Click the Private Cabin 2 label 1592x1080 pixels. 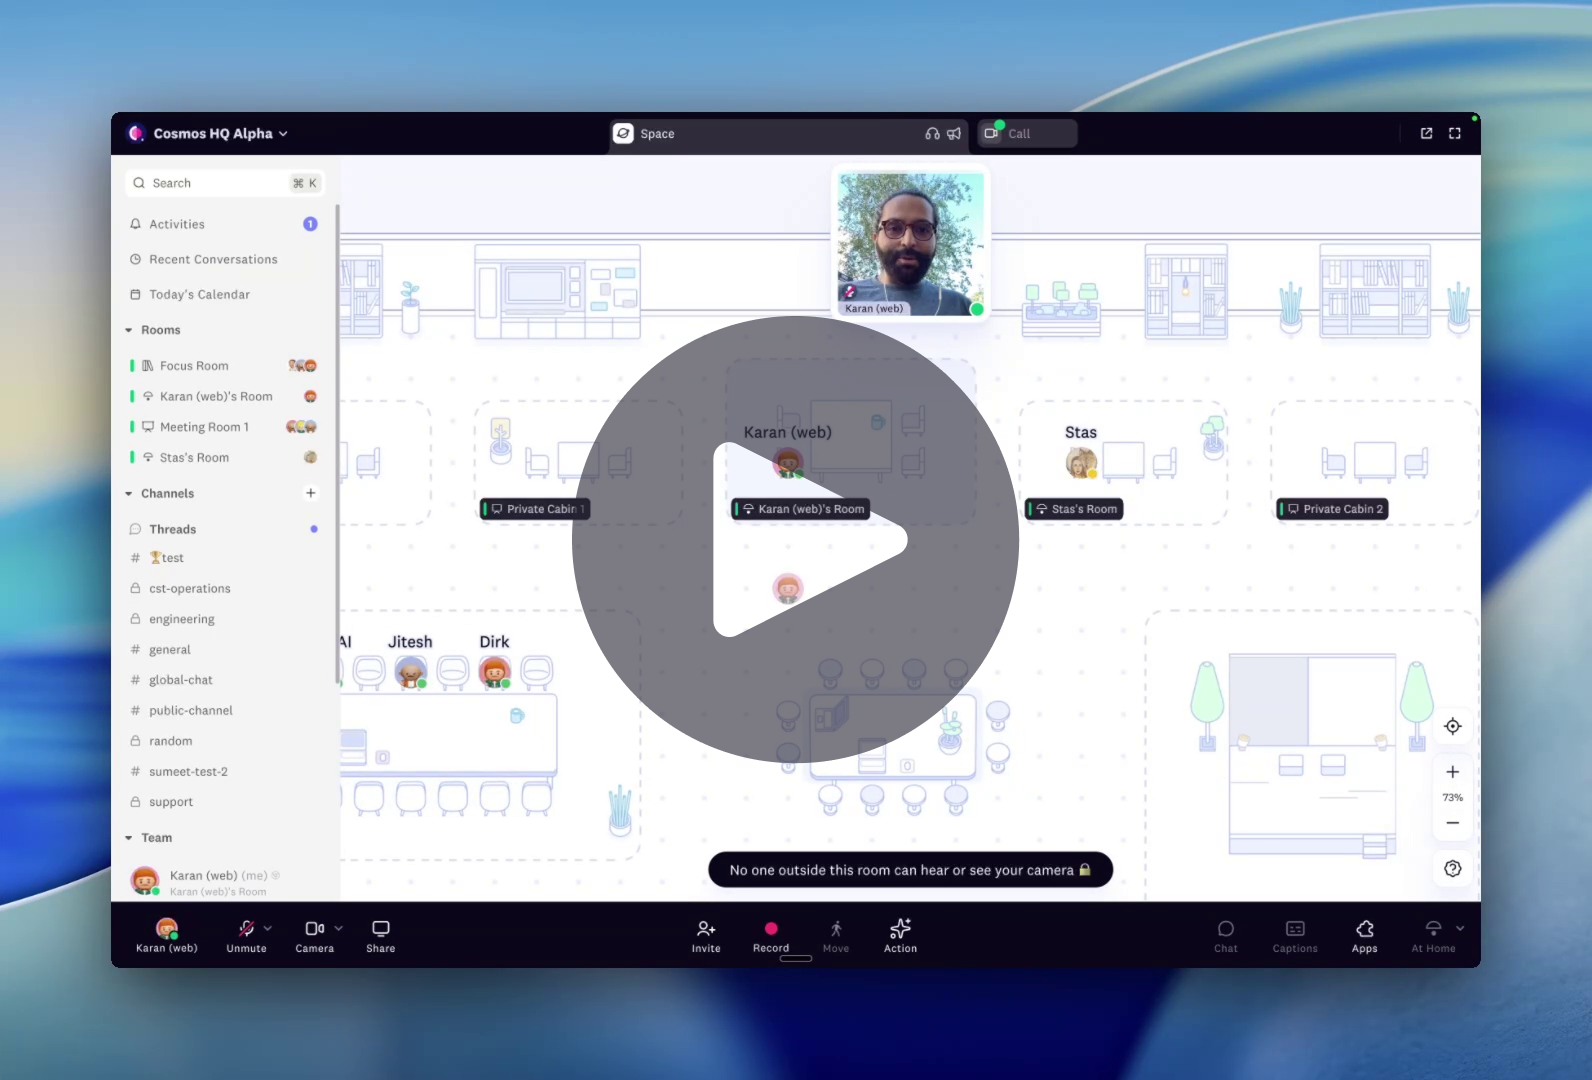(x=1334, y=509)
